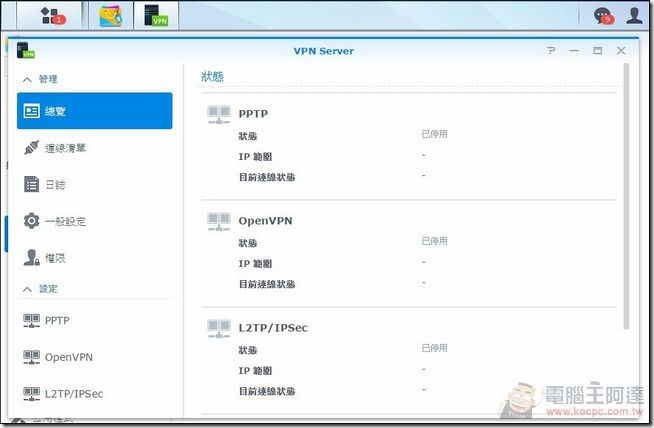This screenshot has width=654, height=428.
Task: Open 連線清單 connection list
Action: (x=95, y=148)
